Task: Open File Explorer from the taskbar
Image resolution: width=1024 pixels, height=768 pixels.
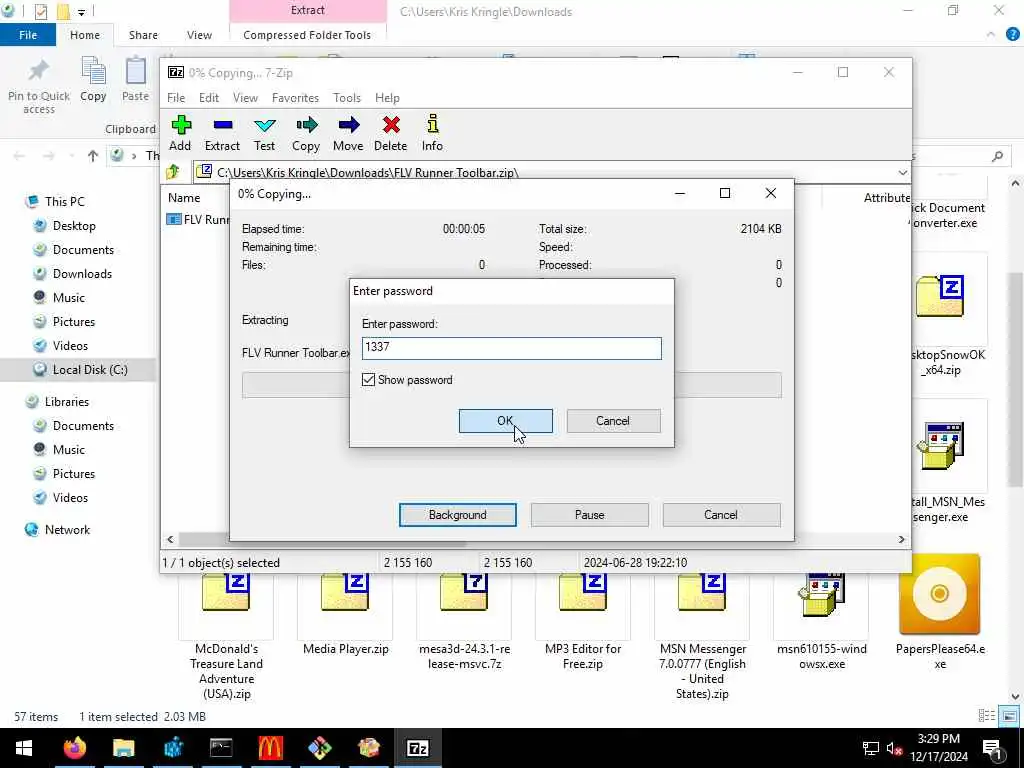Action: coord(123,748)
